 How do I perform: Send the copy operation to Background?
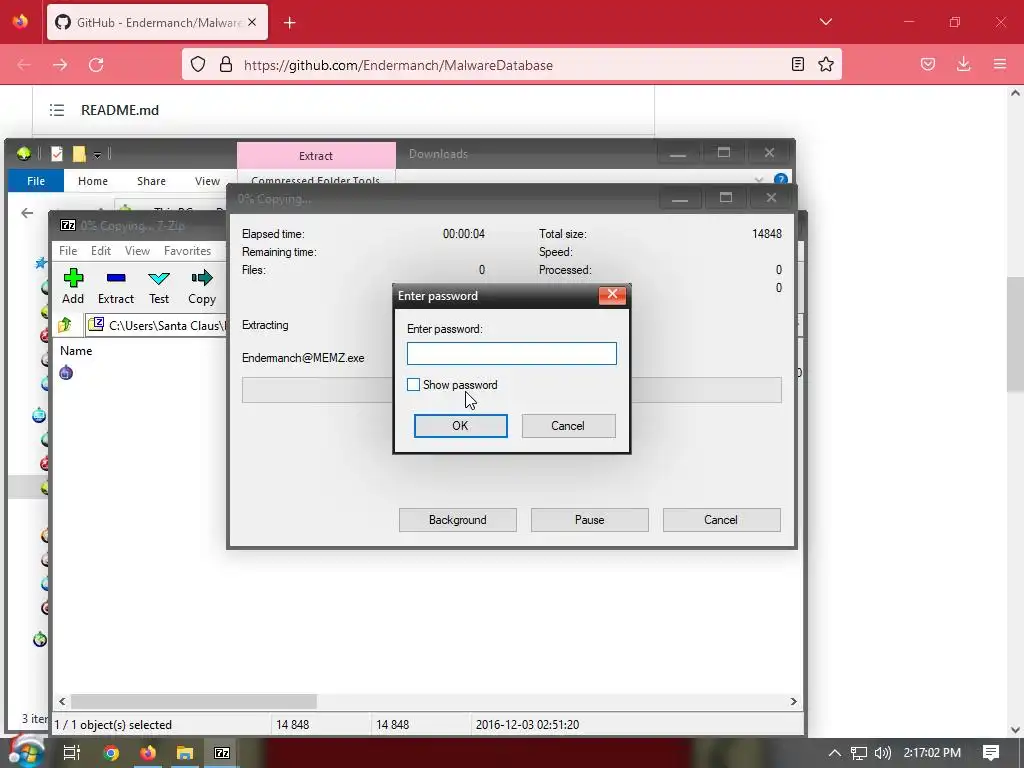[x=458, y=520]
